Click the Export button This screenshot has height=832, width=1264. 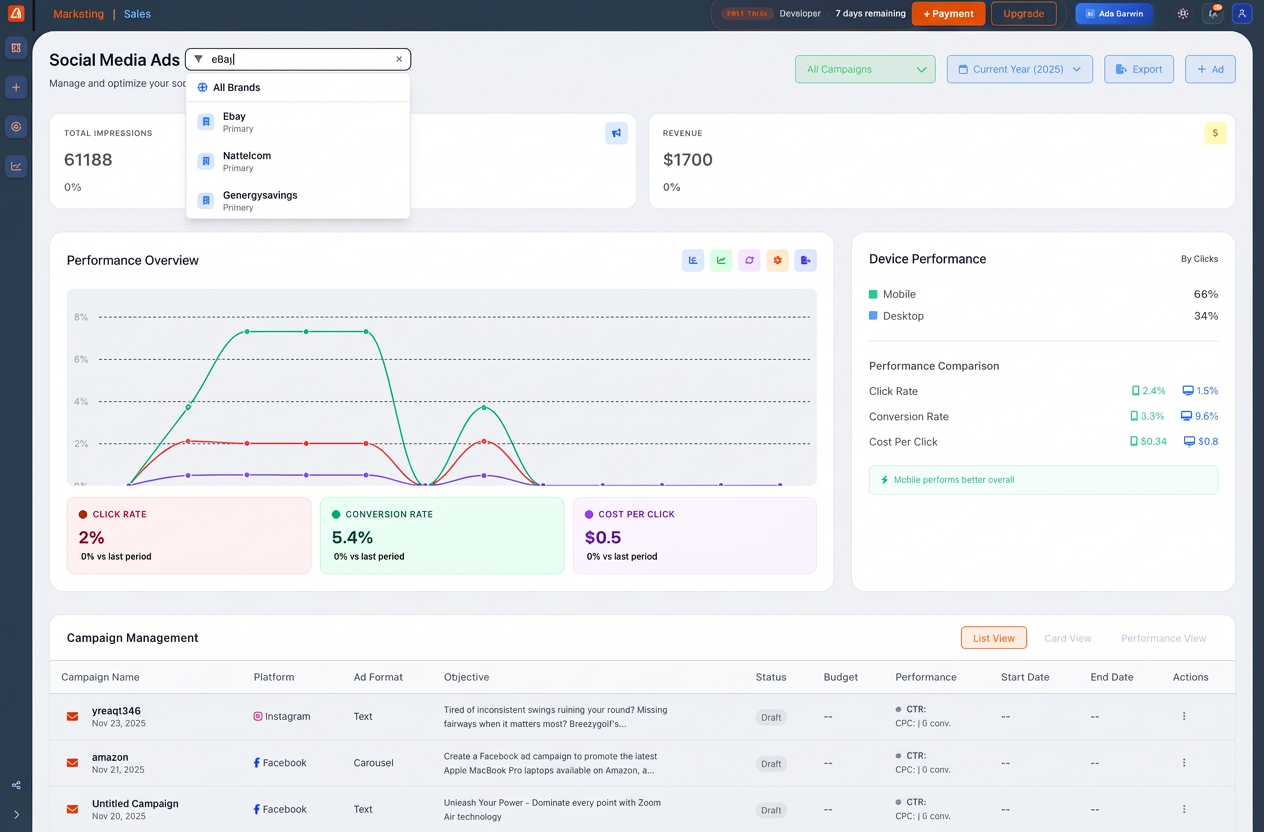(1139, 69)
